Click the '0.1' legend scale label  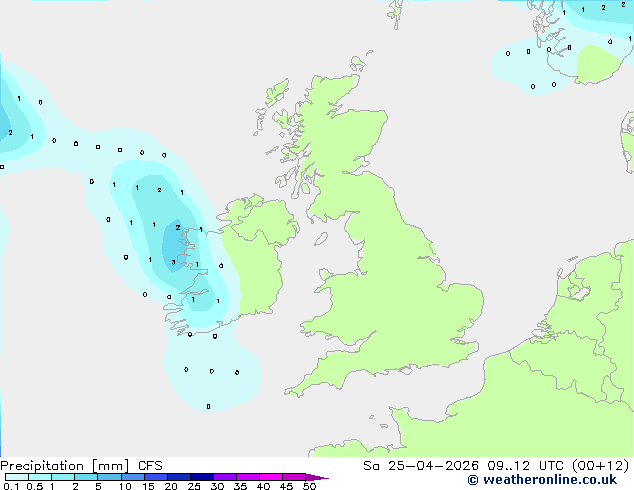point(11,486)
